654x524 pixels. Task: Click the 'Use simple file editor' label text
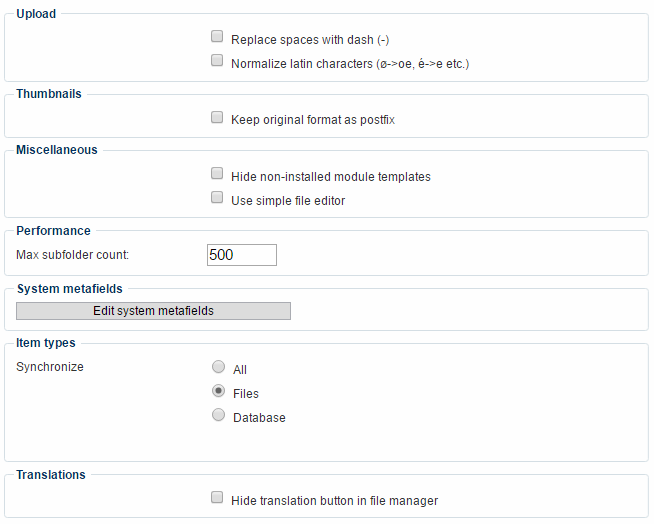coord(288,201)
